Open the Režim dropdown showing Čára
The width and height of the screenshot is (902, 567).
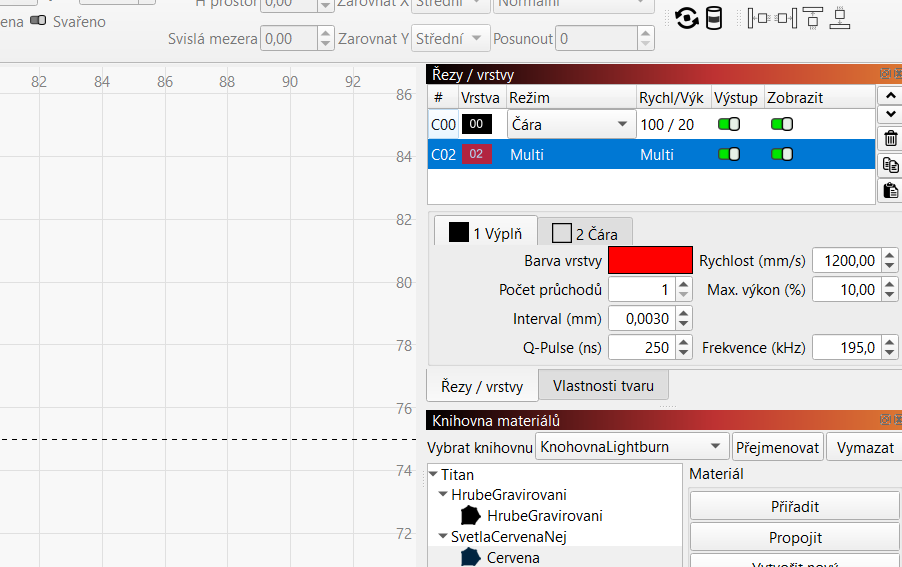coord(570,124)
